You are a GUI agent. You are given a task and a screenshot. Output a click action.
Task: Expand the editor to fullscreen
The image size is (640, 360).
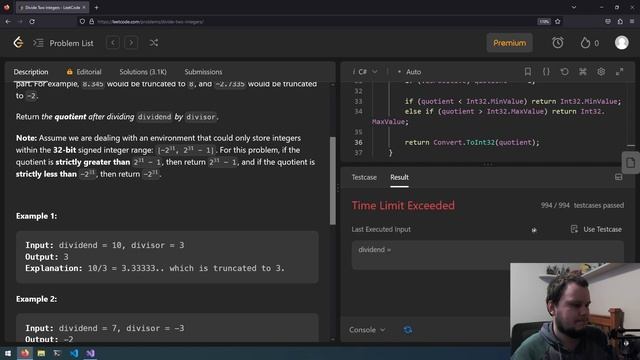pyautogui.click(x=620, y=72)
